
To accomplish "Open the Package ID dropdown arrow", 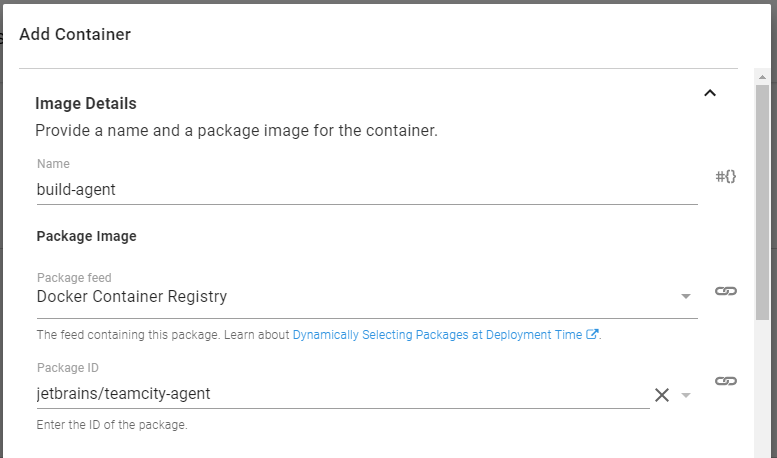I will [686, 395].
